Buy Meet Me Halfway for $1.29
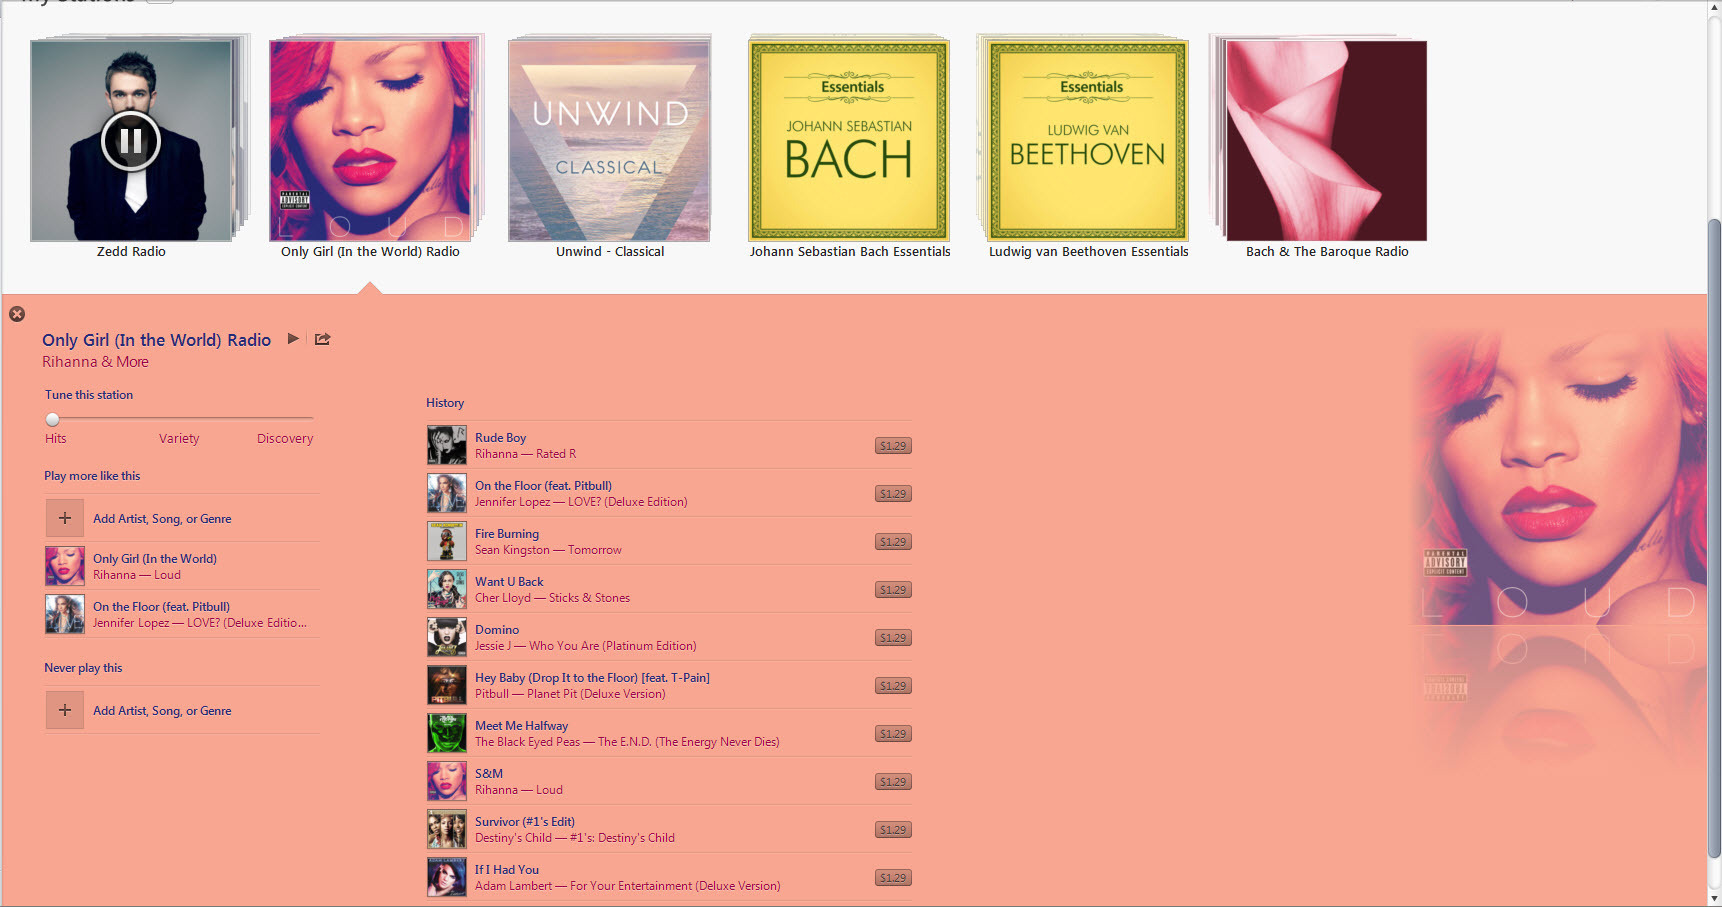This screenshot has height=907, width=1722. pos(893,734)
